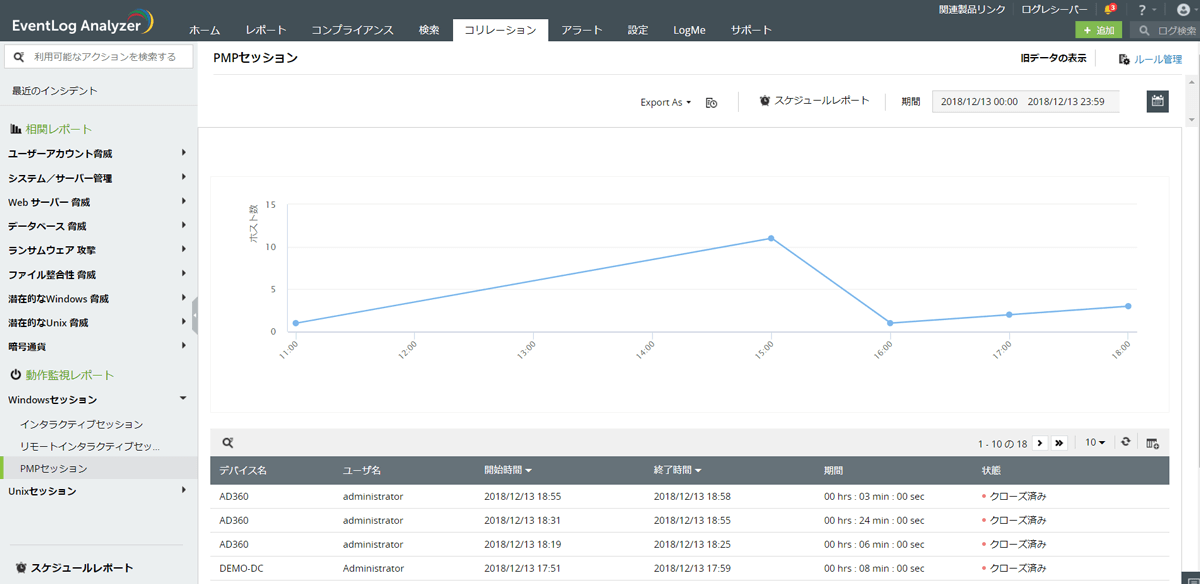The height and width of the screenshot is (584, 1200).
Task: Open the notifications bell with red badge
Action: pyautogui.click(x=1109, y=9)
